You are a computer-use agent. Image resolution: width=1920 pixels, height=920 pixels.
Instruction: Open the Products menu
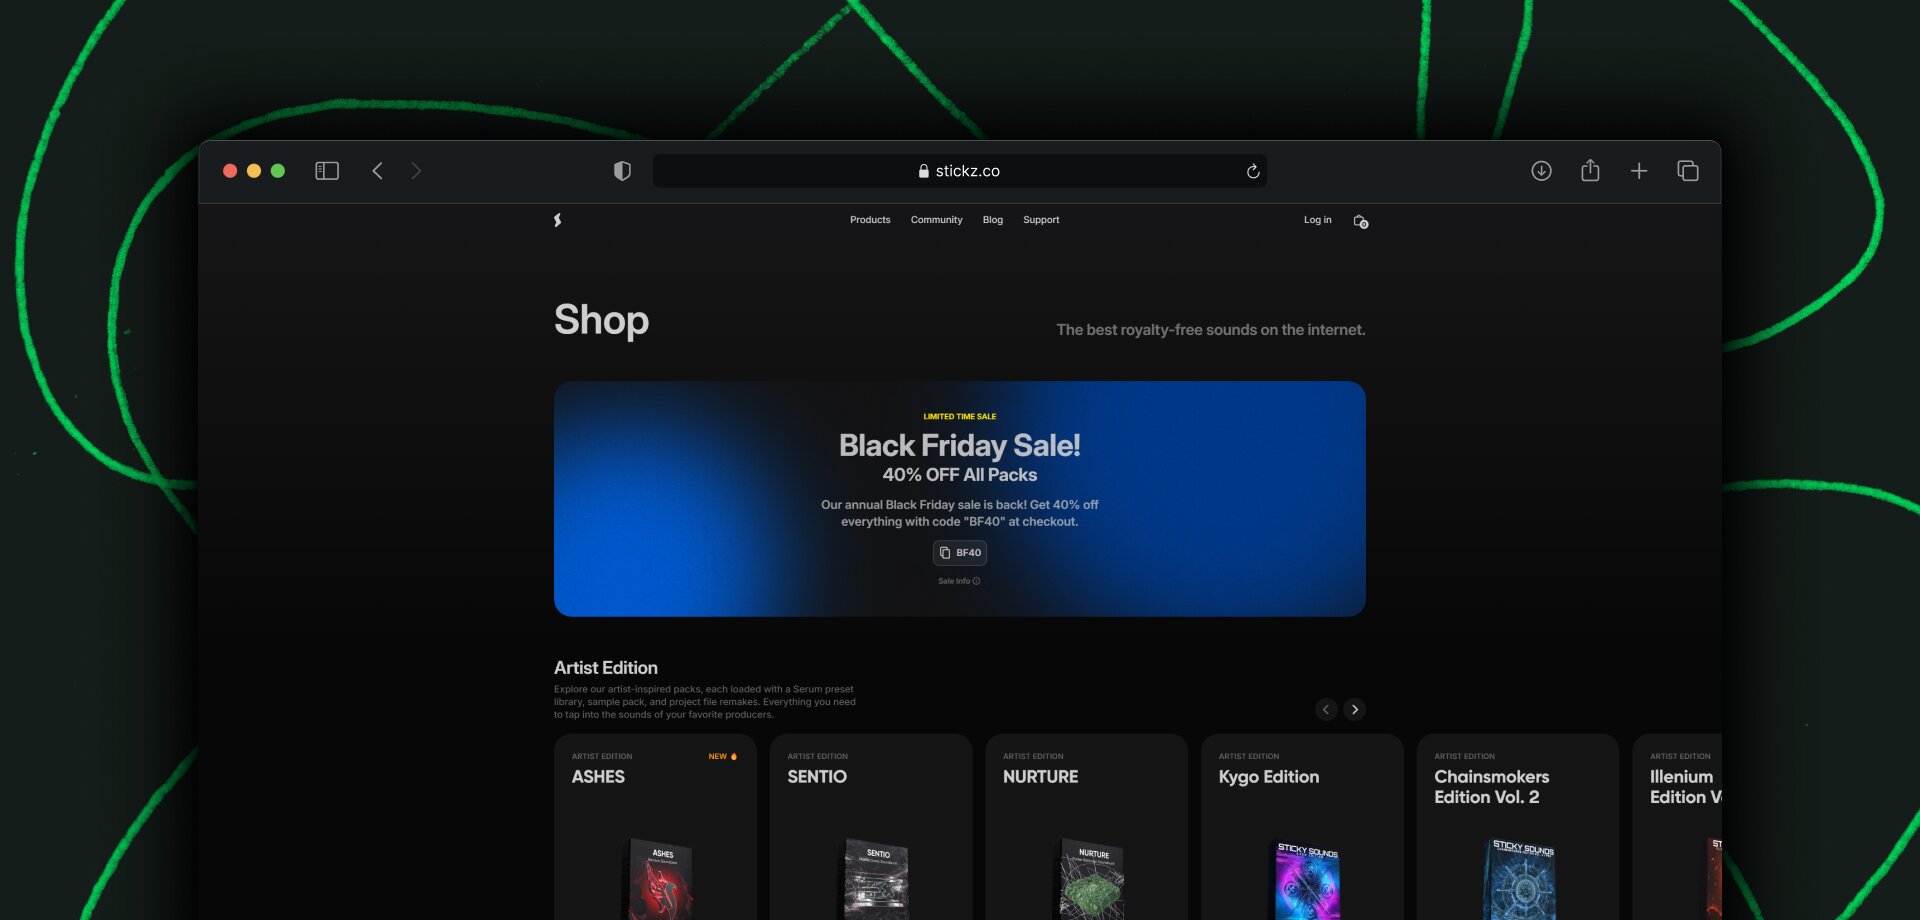(870, 220)
